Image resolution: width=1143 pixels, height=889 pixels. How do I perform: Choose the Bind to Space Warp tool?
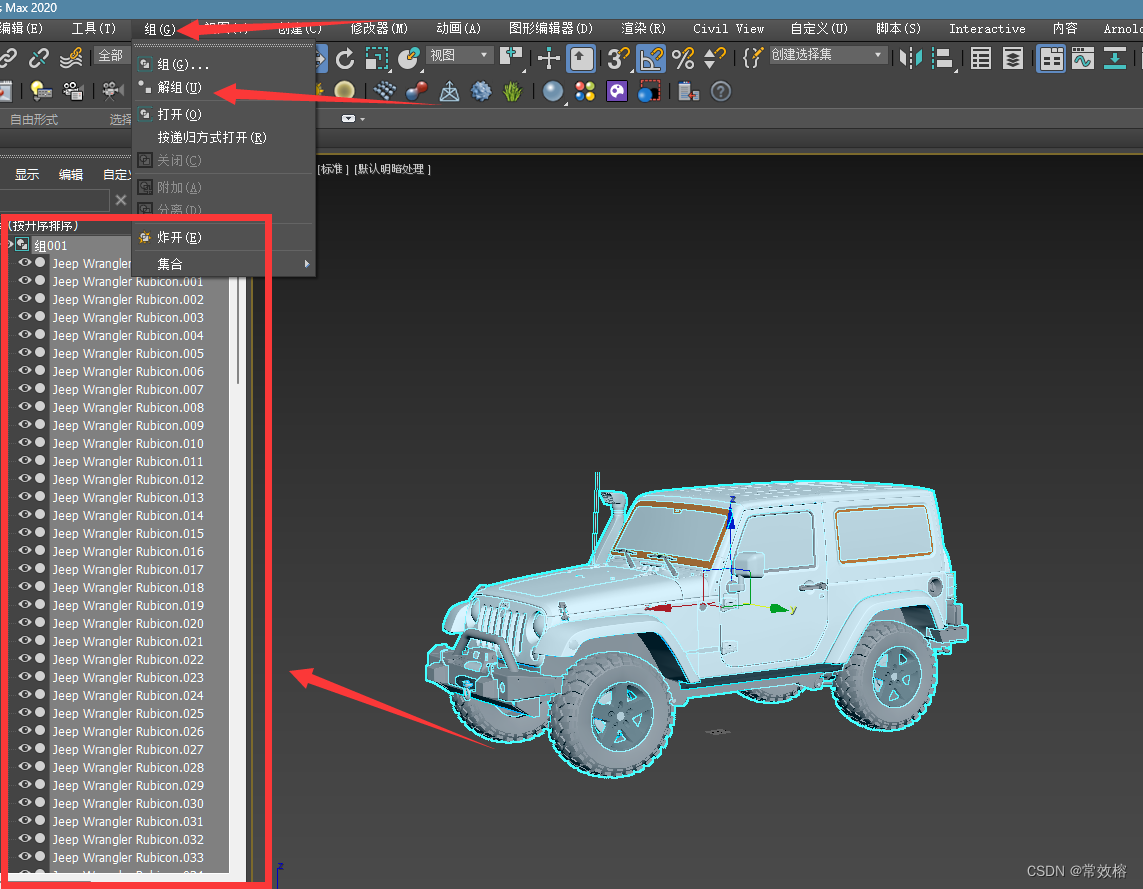click(x=71, y=58)
